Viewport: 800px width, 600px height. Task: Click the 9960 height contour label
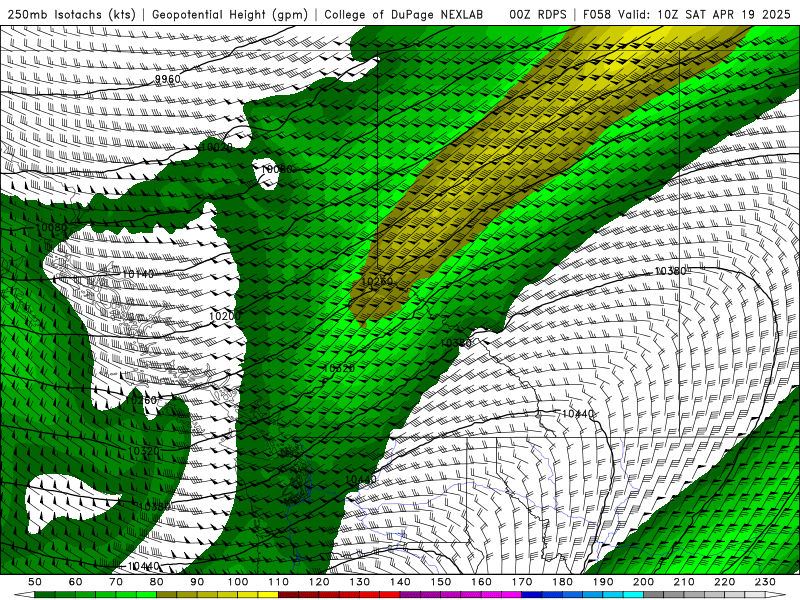(168, 79)
